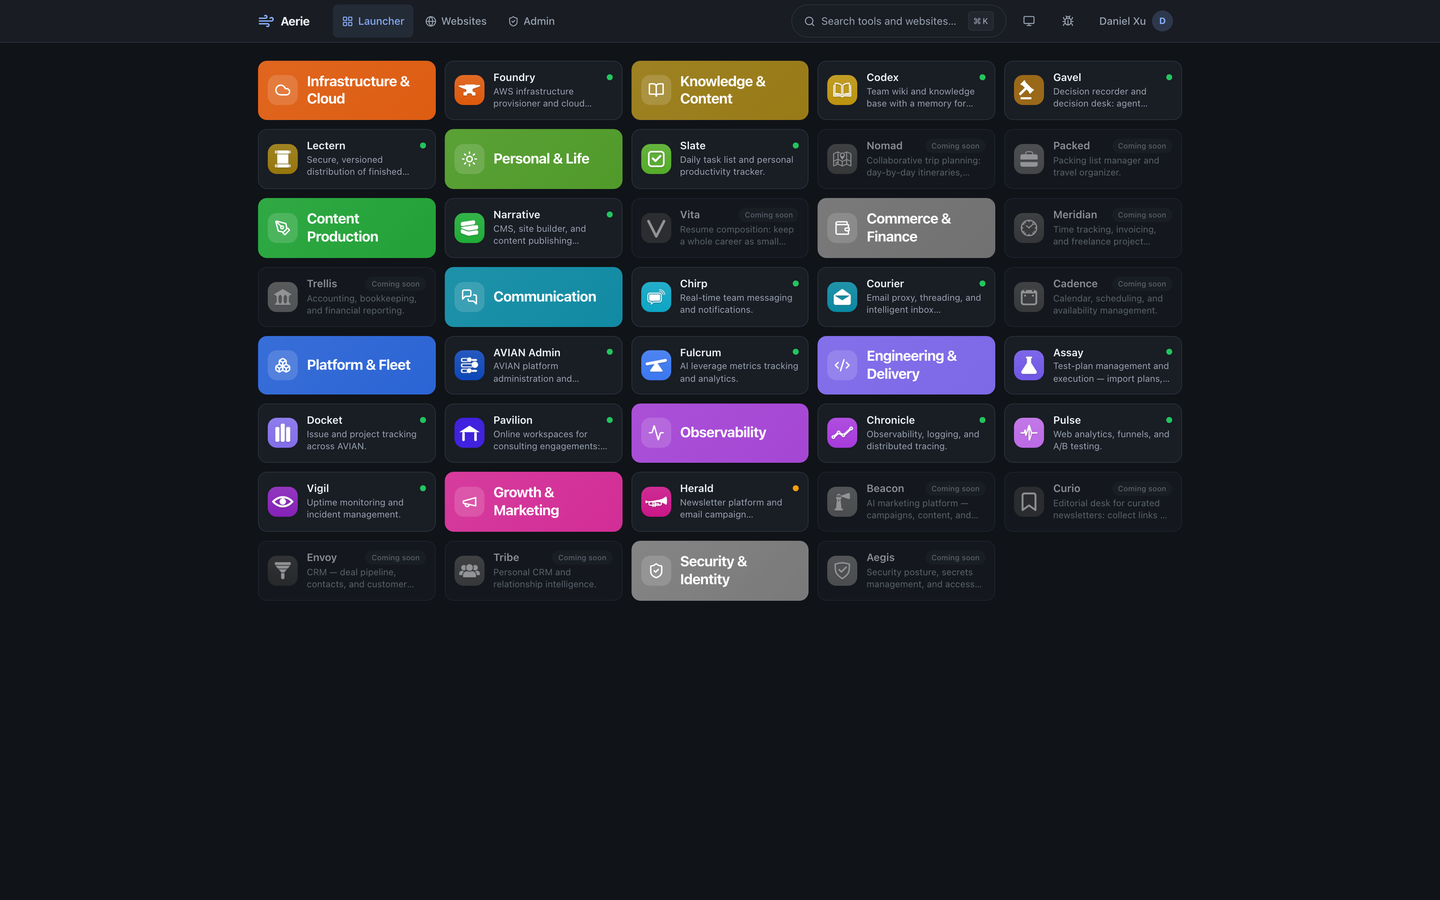Click the monitor display icon in header
The image size is (1440, 900).
click(1029, 21)
